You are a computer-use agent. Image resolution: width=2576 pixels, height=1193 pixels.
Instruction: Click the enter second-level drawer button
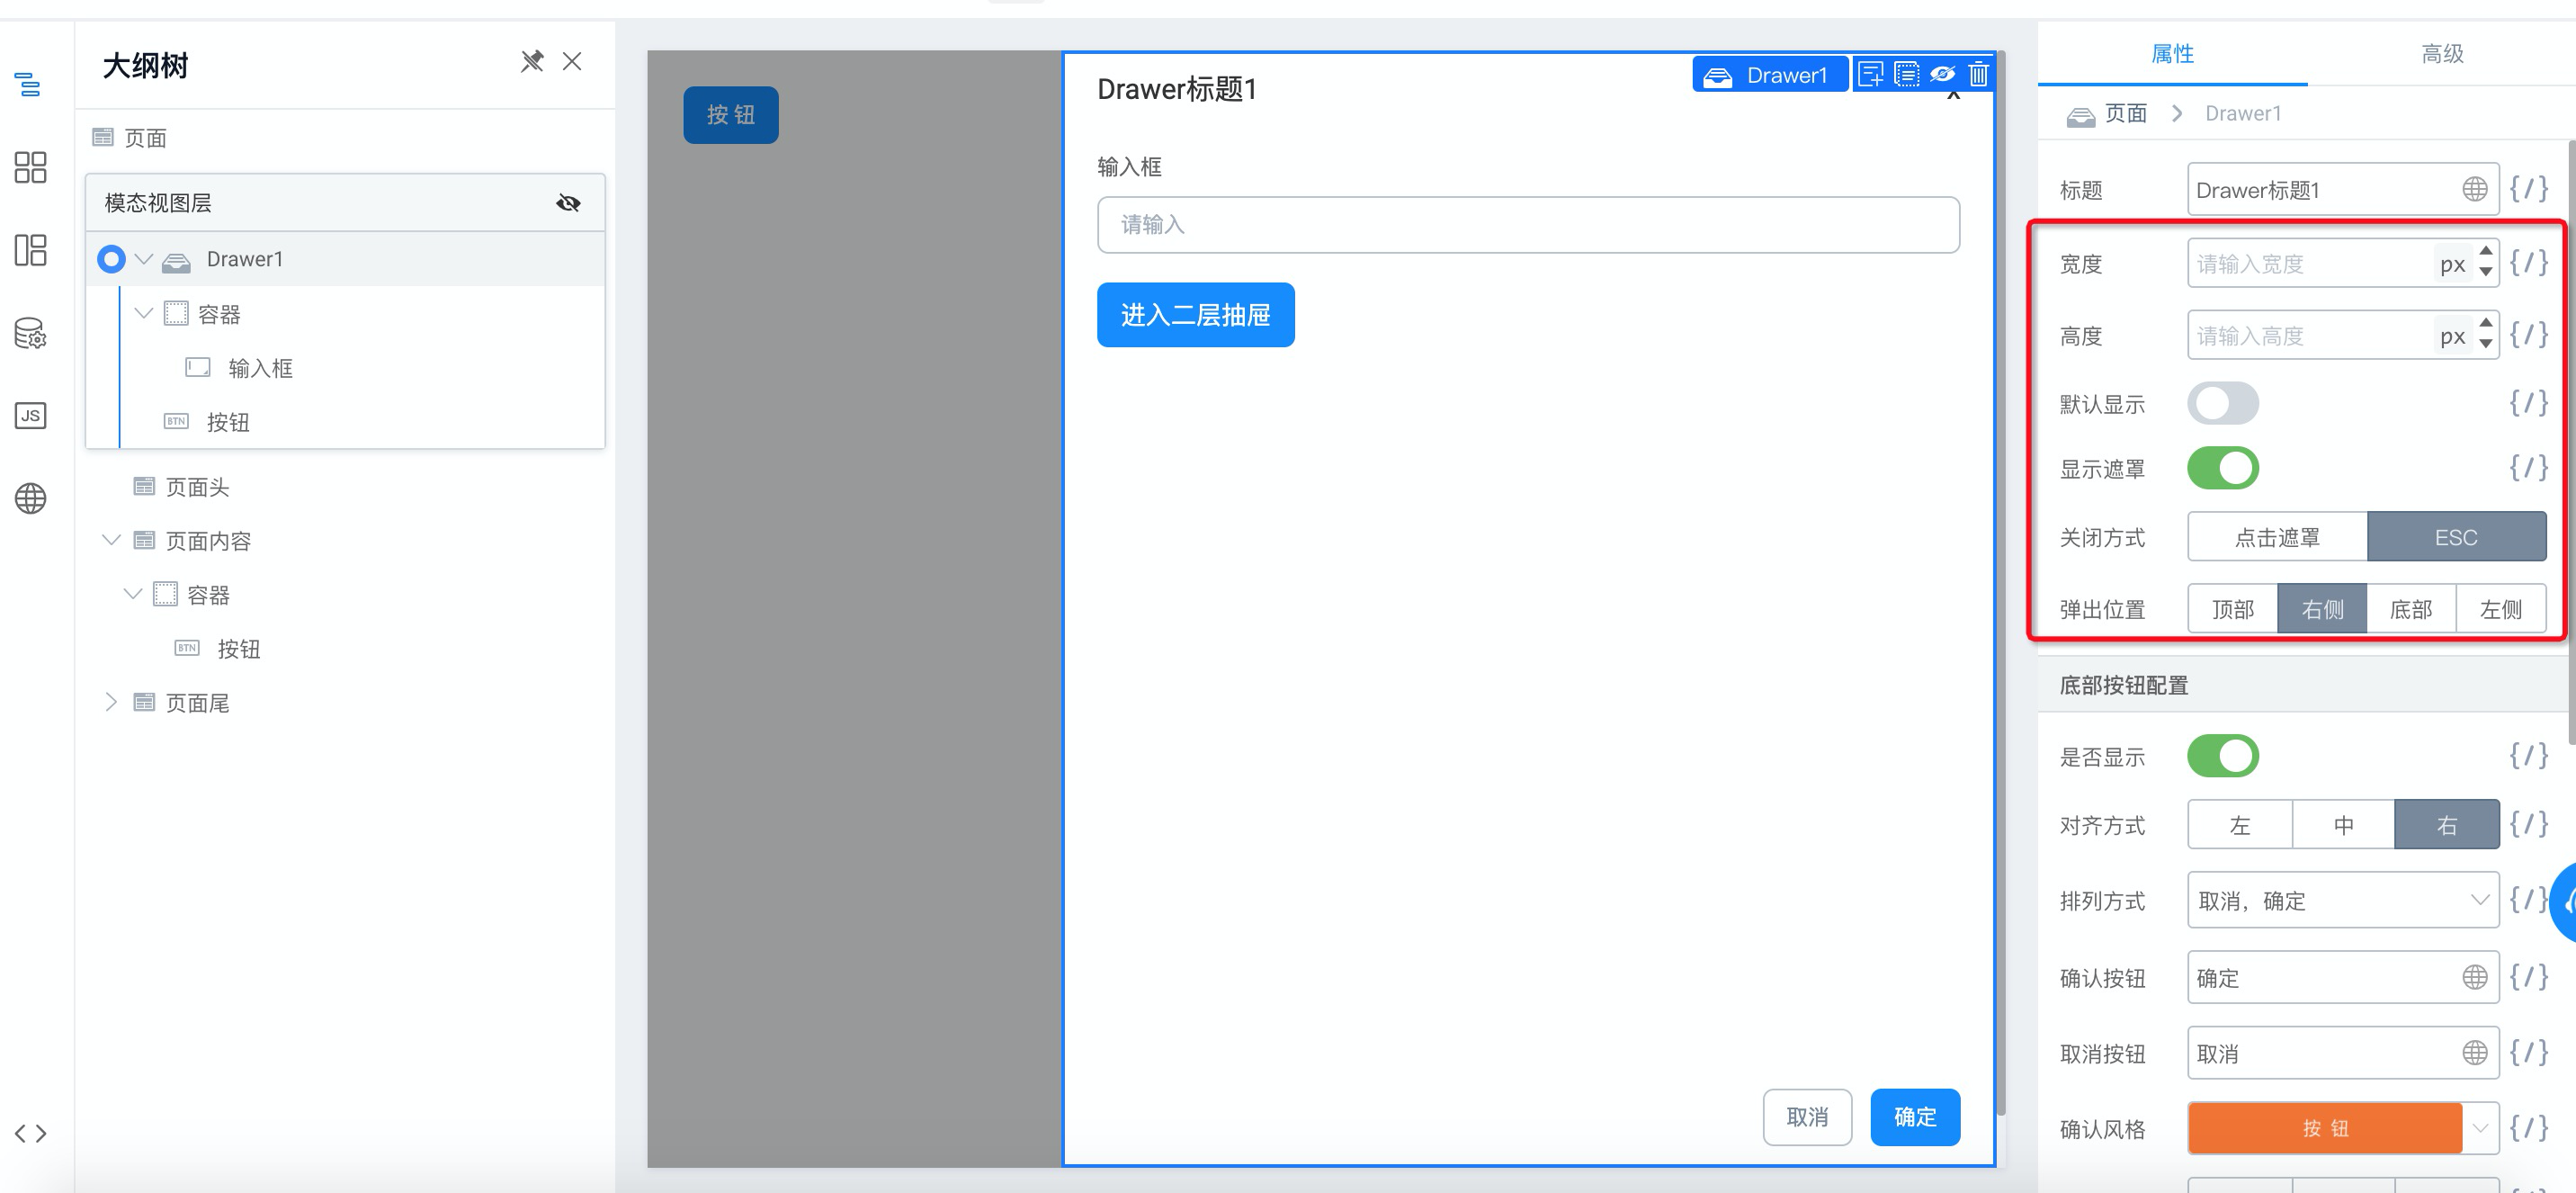(1195, 315)
